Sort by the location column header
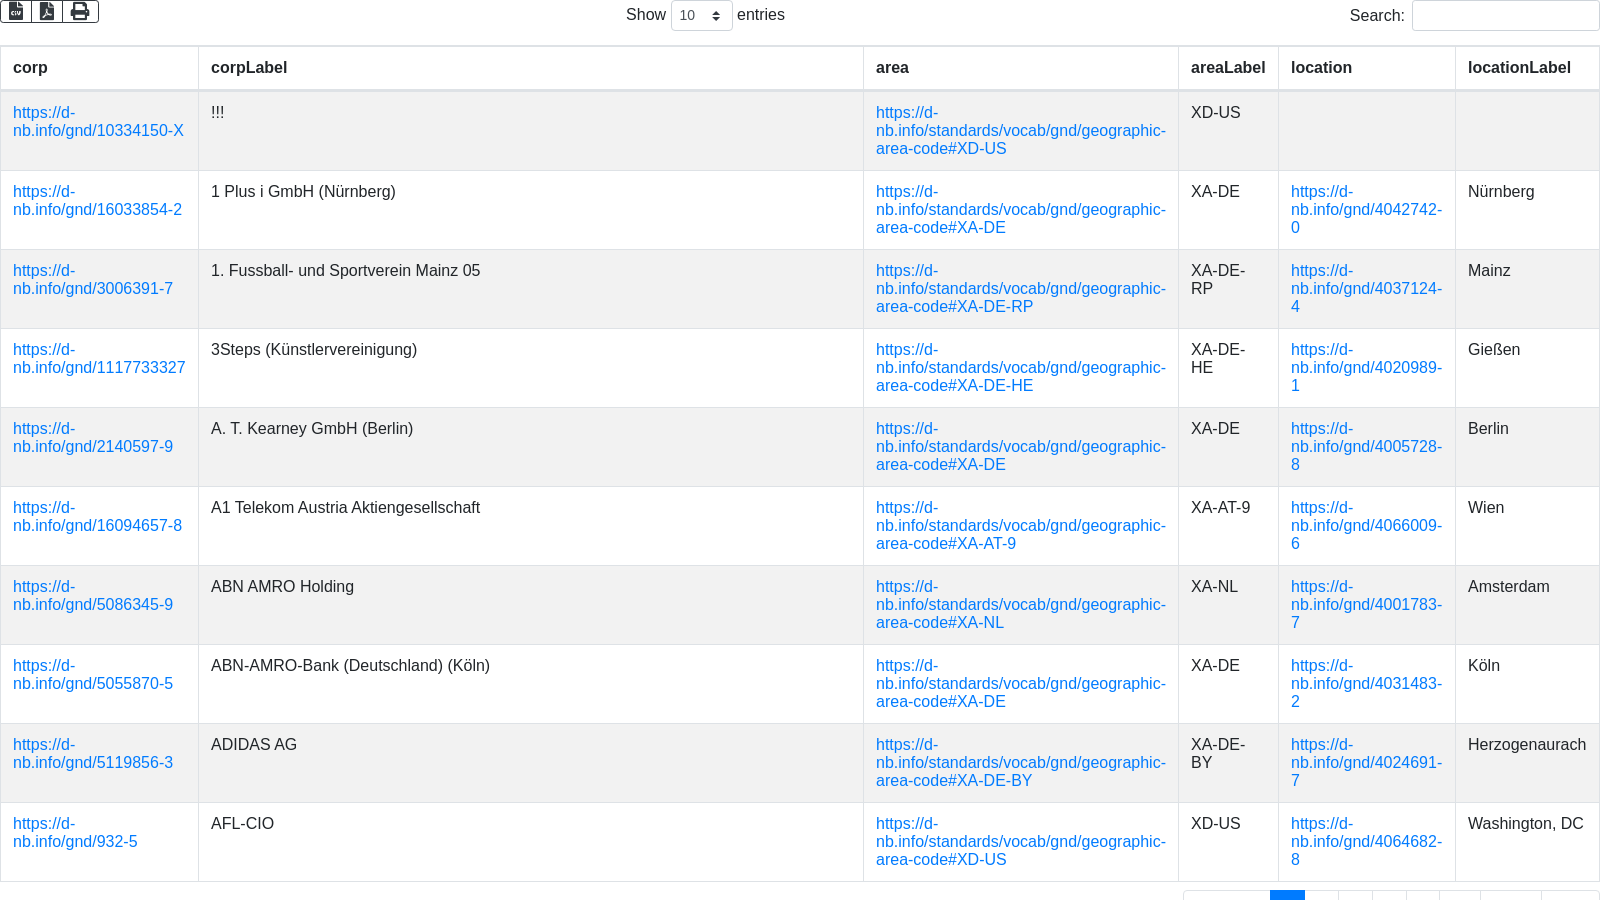The height and width of the screenshot is (900, 1600). pyautogui.click(x=1320, y=68)
